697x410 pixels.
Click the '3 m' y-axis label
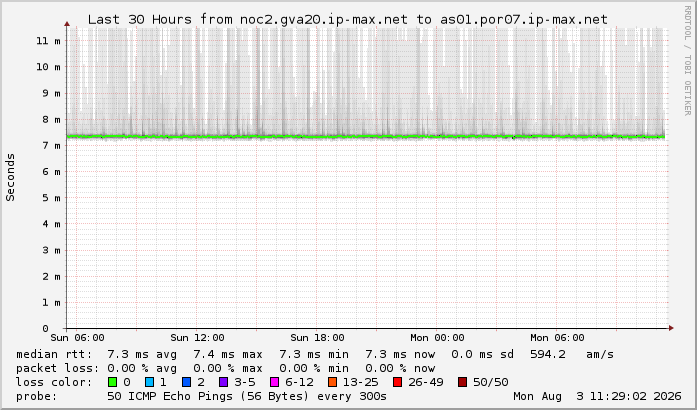[52, 250]
